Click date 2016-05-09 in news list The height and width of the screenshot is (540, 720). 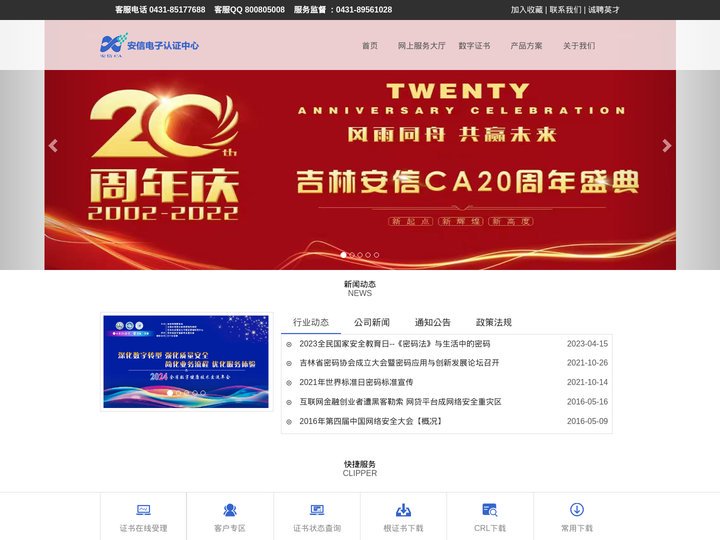tap(587, 421)
